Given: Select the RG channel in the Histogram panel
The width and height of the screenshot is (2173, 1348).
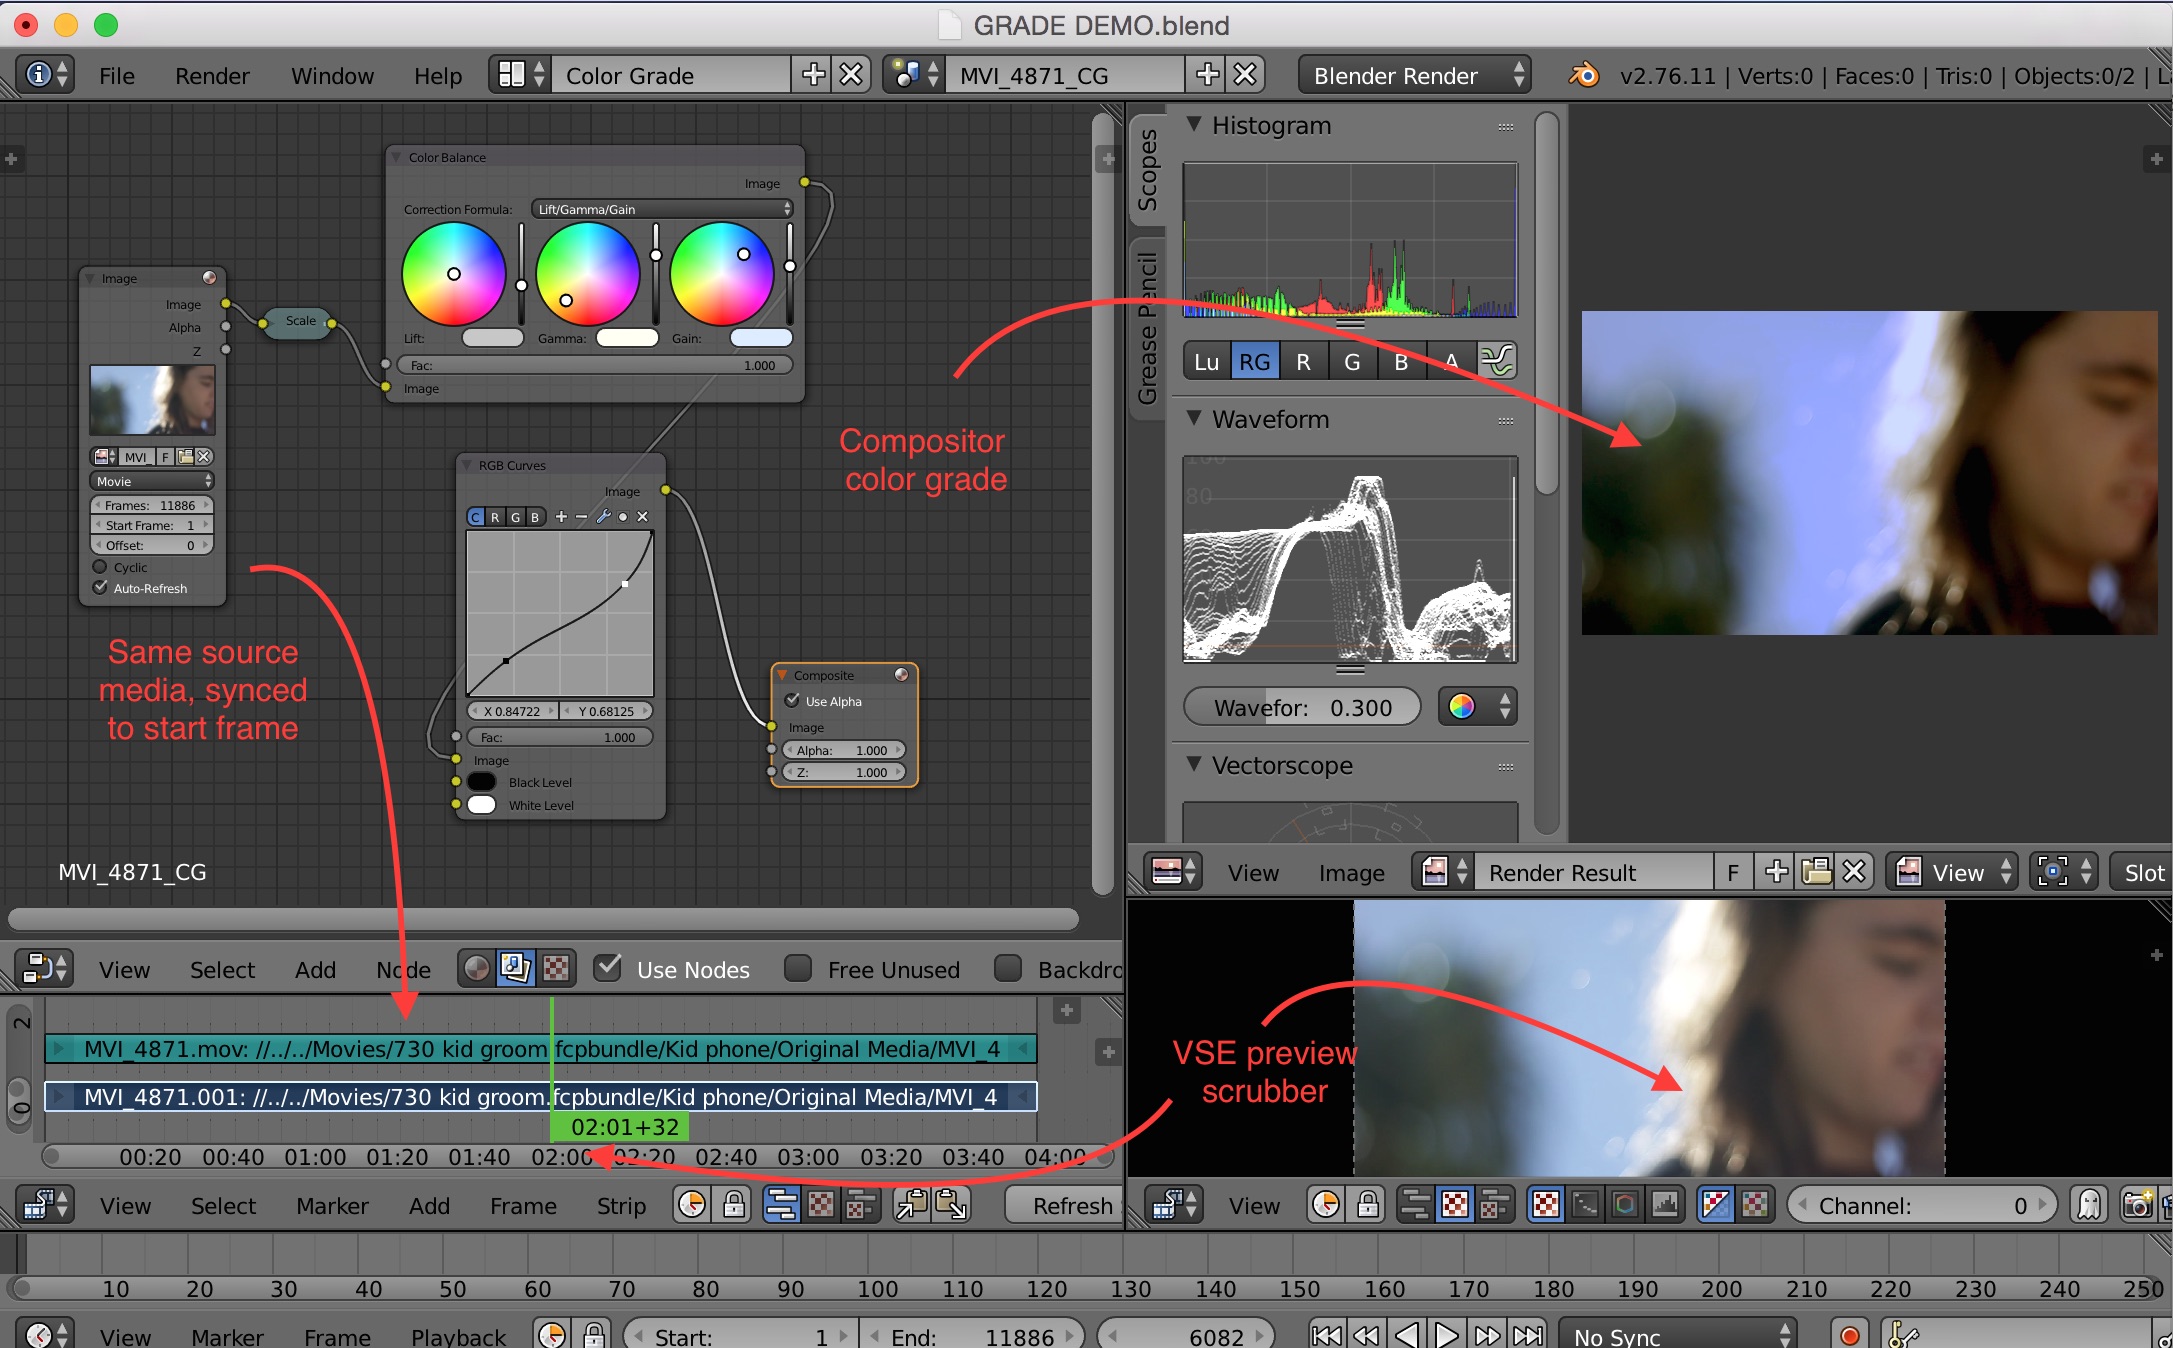Looking at the screenshot, I should click(1255, 361).
